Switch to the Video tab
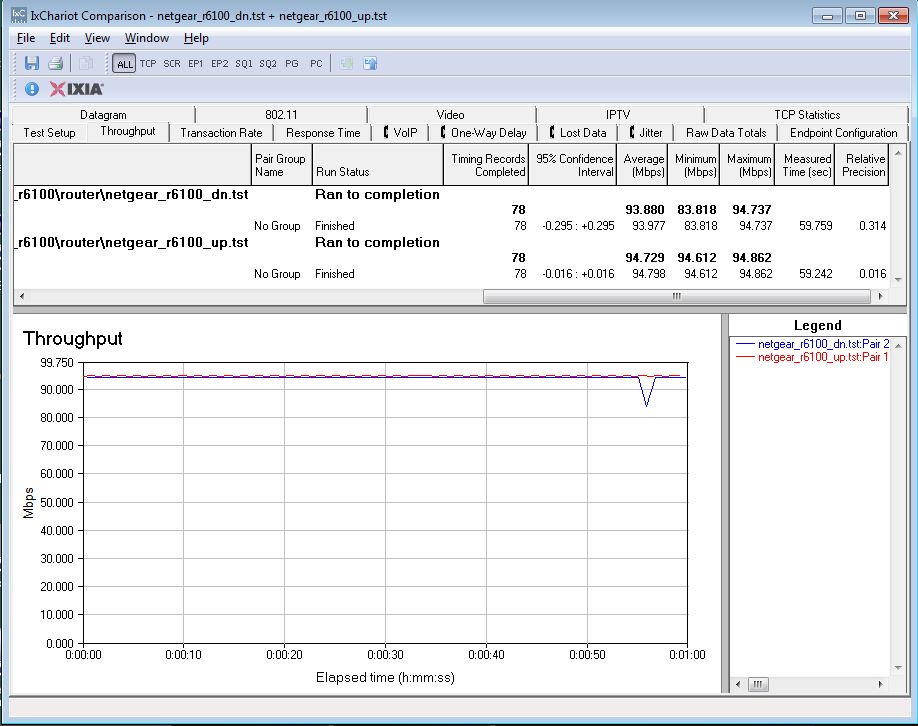The height and width of the screenshot is (726, 918). click(x=450, y=115)
